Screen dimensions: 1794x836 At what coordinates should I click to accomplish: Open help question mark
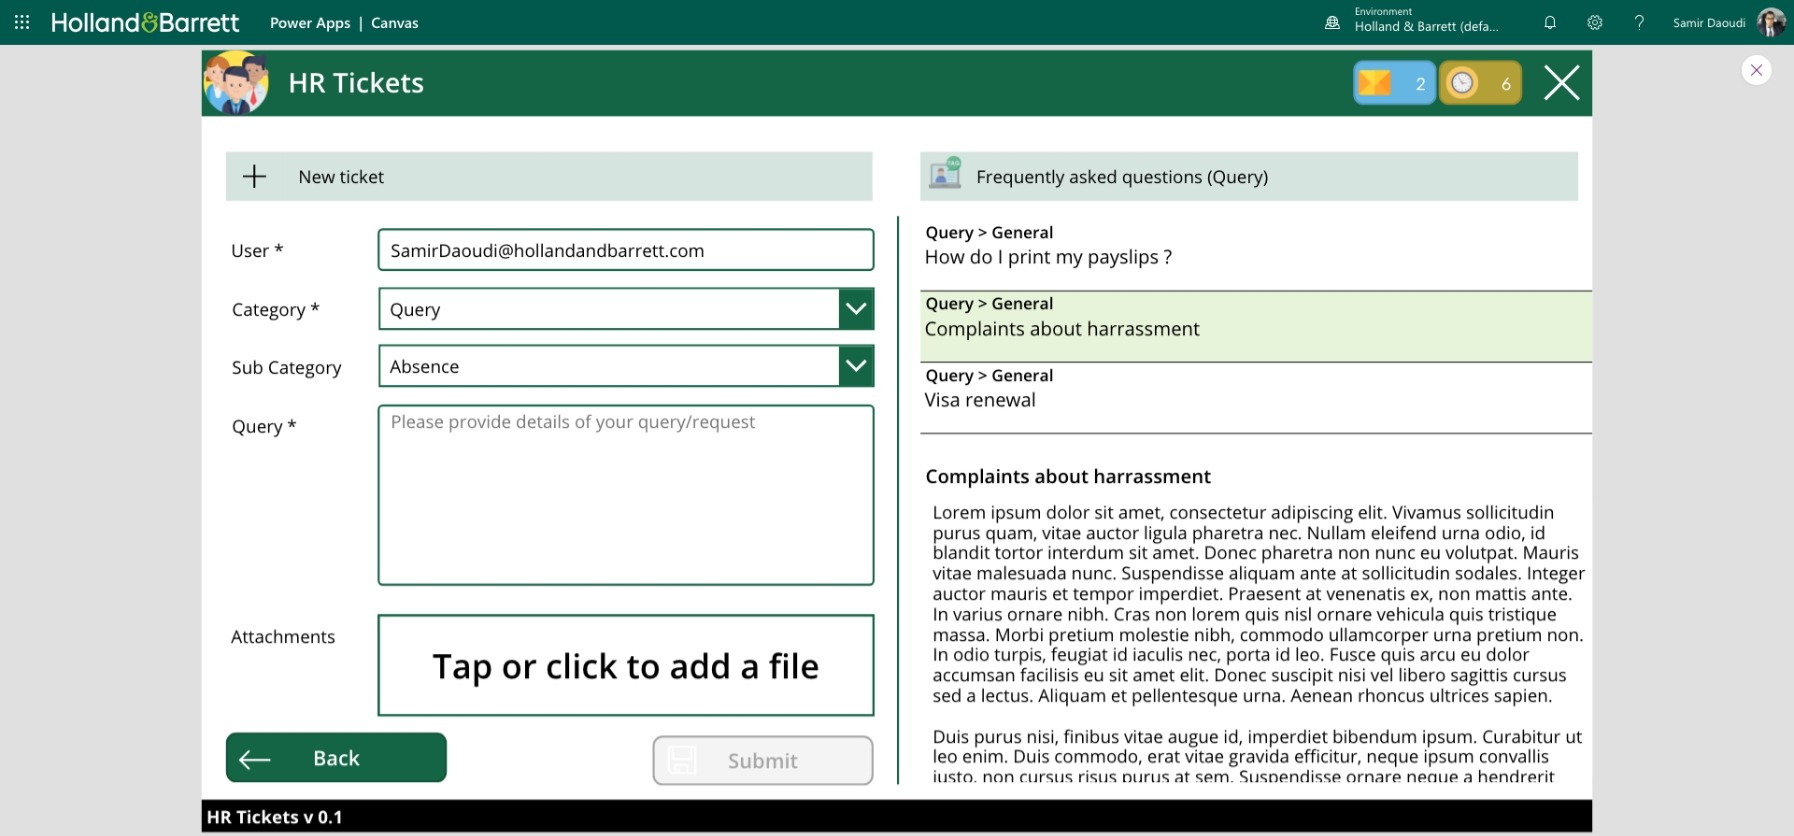(1639, 22)
